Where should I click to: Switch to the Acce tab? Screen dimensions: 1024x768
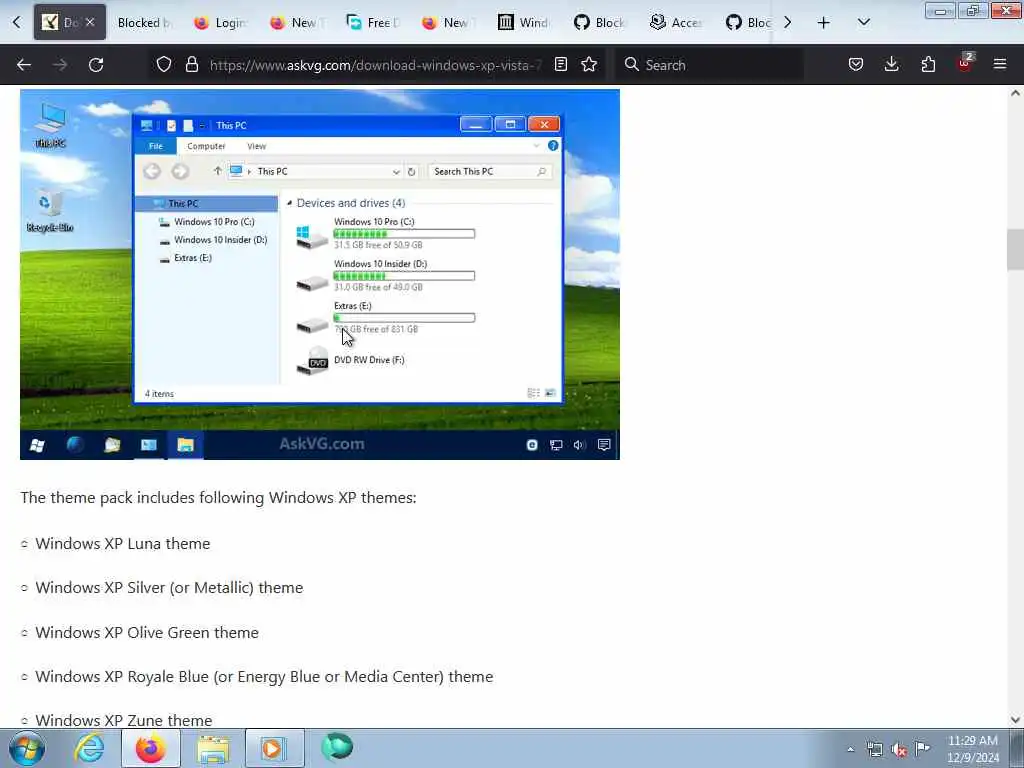coord(677,23)
